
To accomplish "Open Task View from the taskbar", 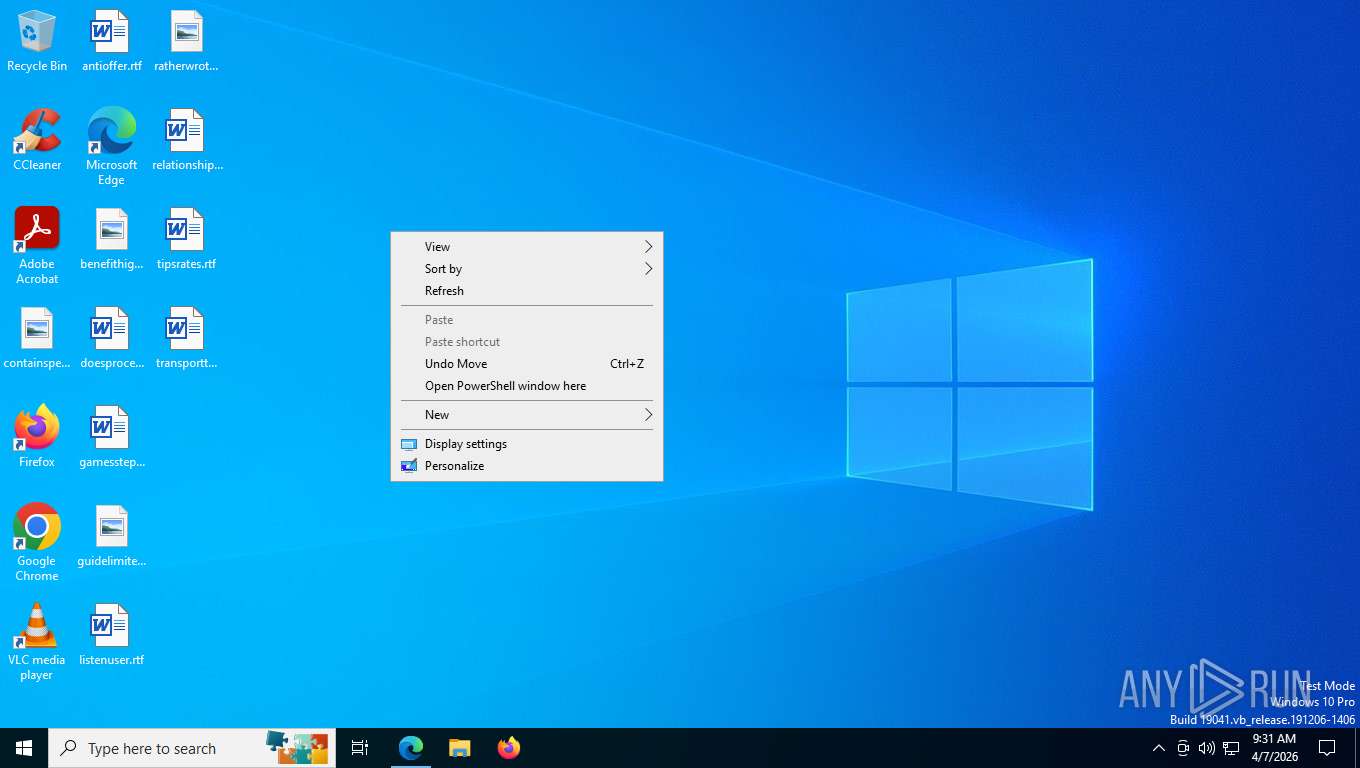I will (360, 748).
